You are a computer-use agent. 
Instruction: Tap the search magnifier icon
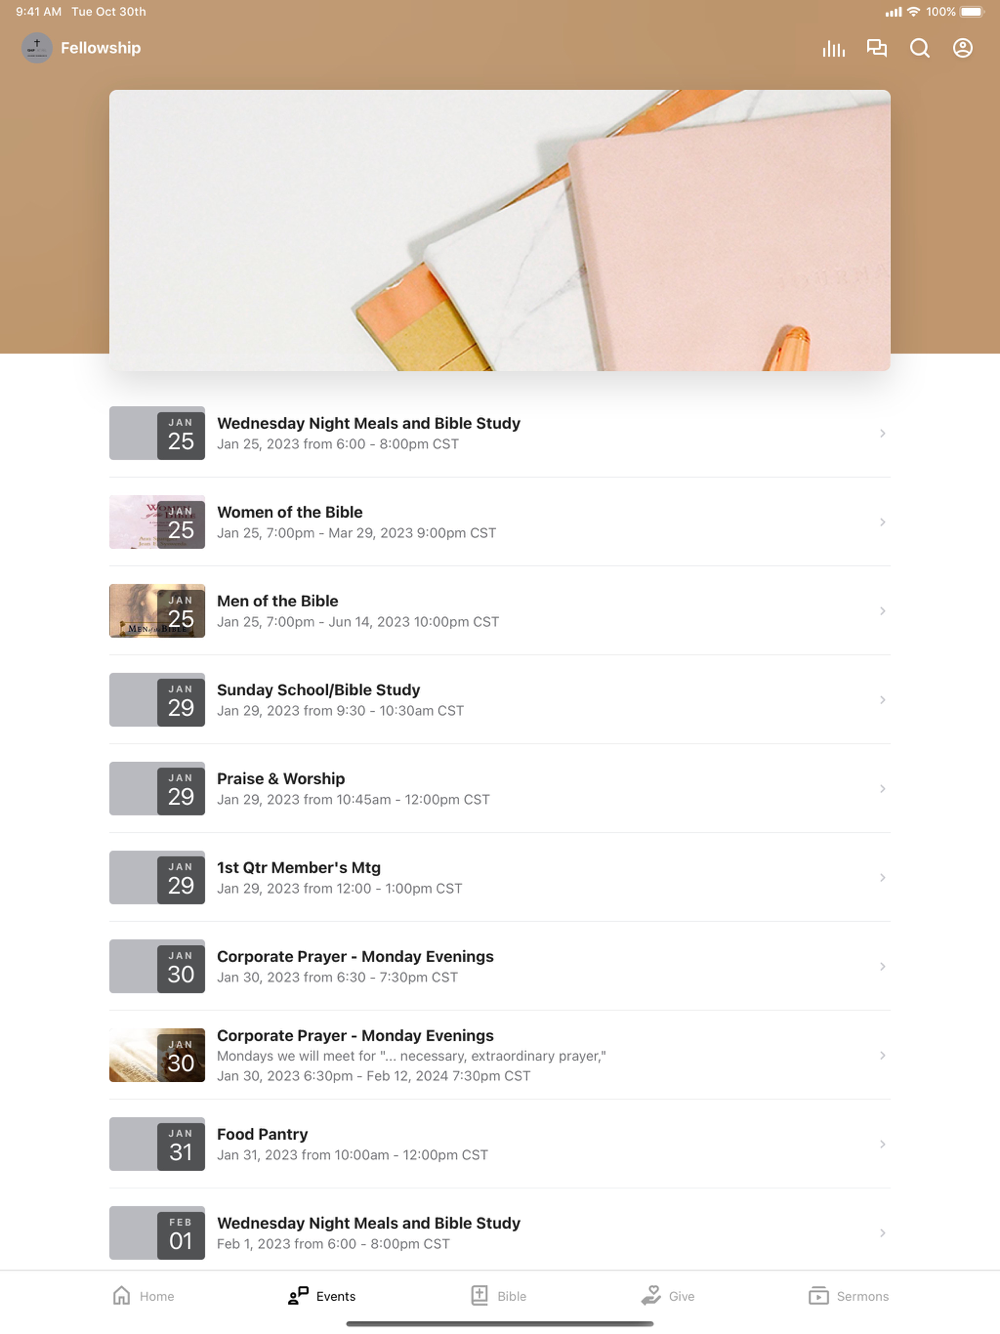tap(920, 48)
